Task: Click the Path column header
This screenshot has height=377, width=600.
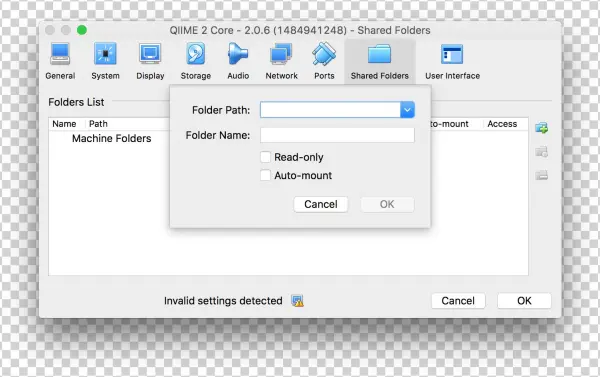Action: pos(98,124)
